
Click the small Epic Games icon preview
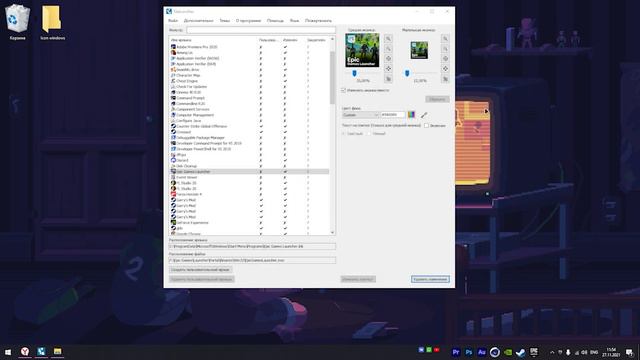pyautogui.click(x=419, y=50)
